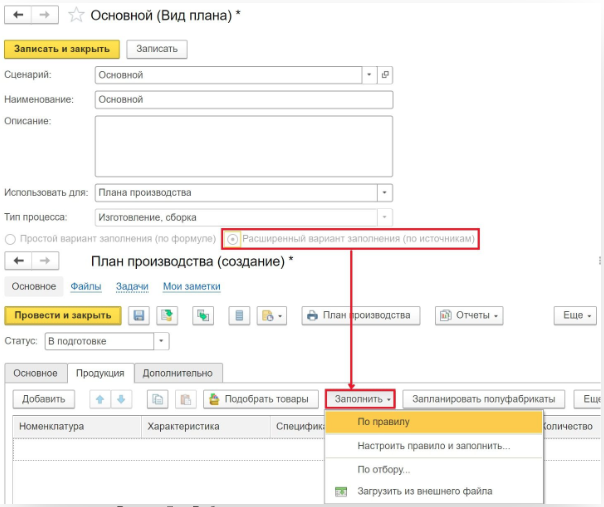Expand the Сценарий dropdown arrow
Viewport: 604px width, 507px height.
pyautogui.click(x=369, y=75)
